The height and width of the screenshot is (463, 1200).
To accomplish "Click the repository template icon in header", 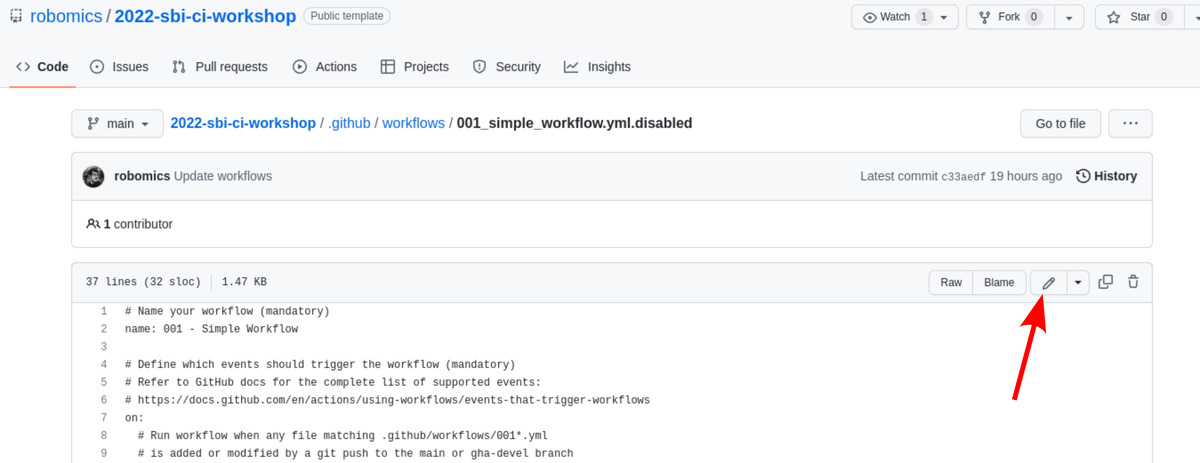I will click(x=17, y=16).
